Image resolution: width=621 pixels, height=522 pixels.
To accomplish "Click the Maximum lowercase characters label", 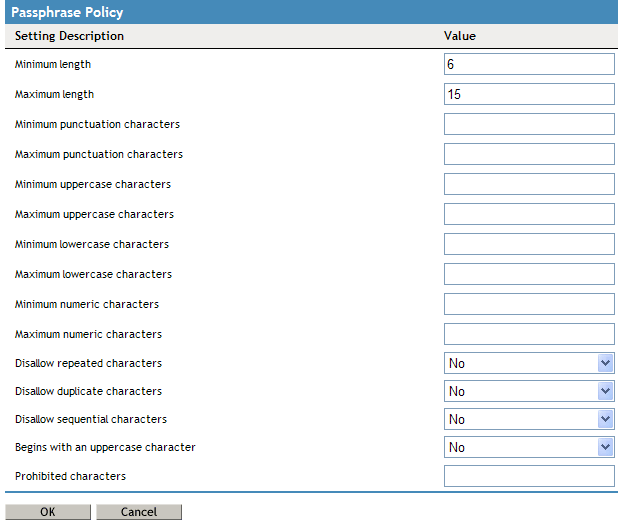I will click(93, 274).
